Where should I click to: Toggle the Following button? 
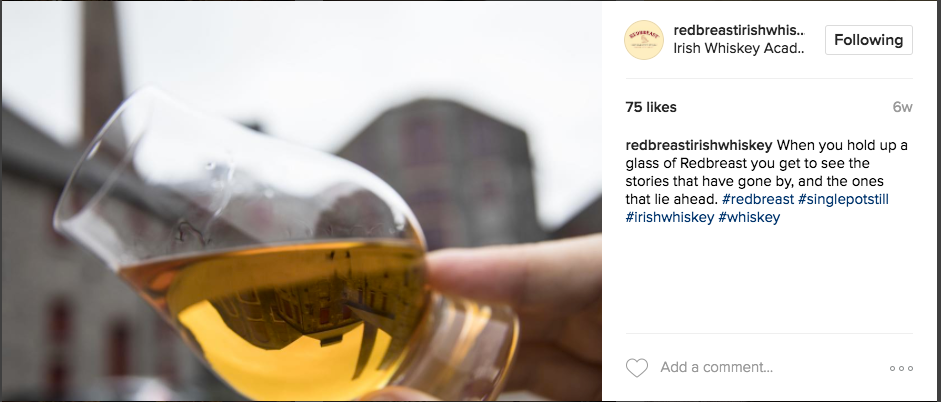(868, 40)
